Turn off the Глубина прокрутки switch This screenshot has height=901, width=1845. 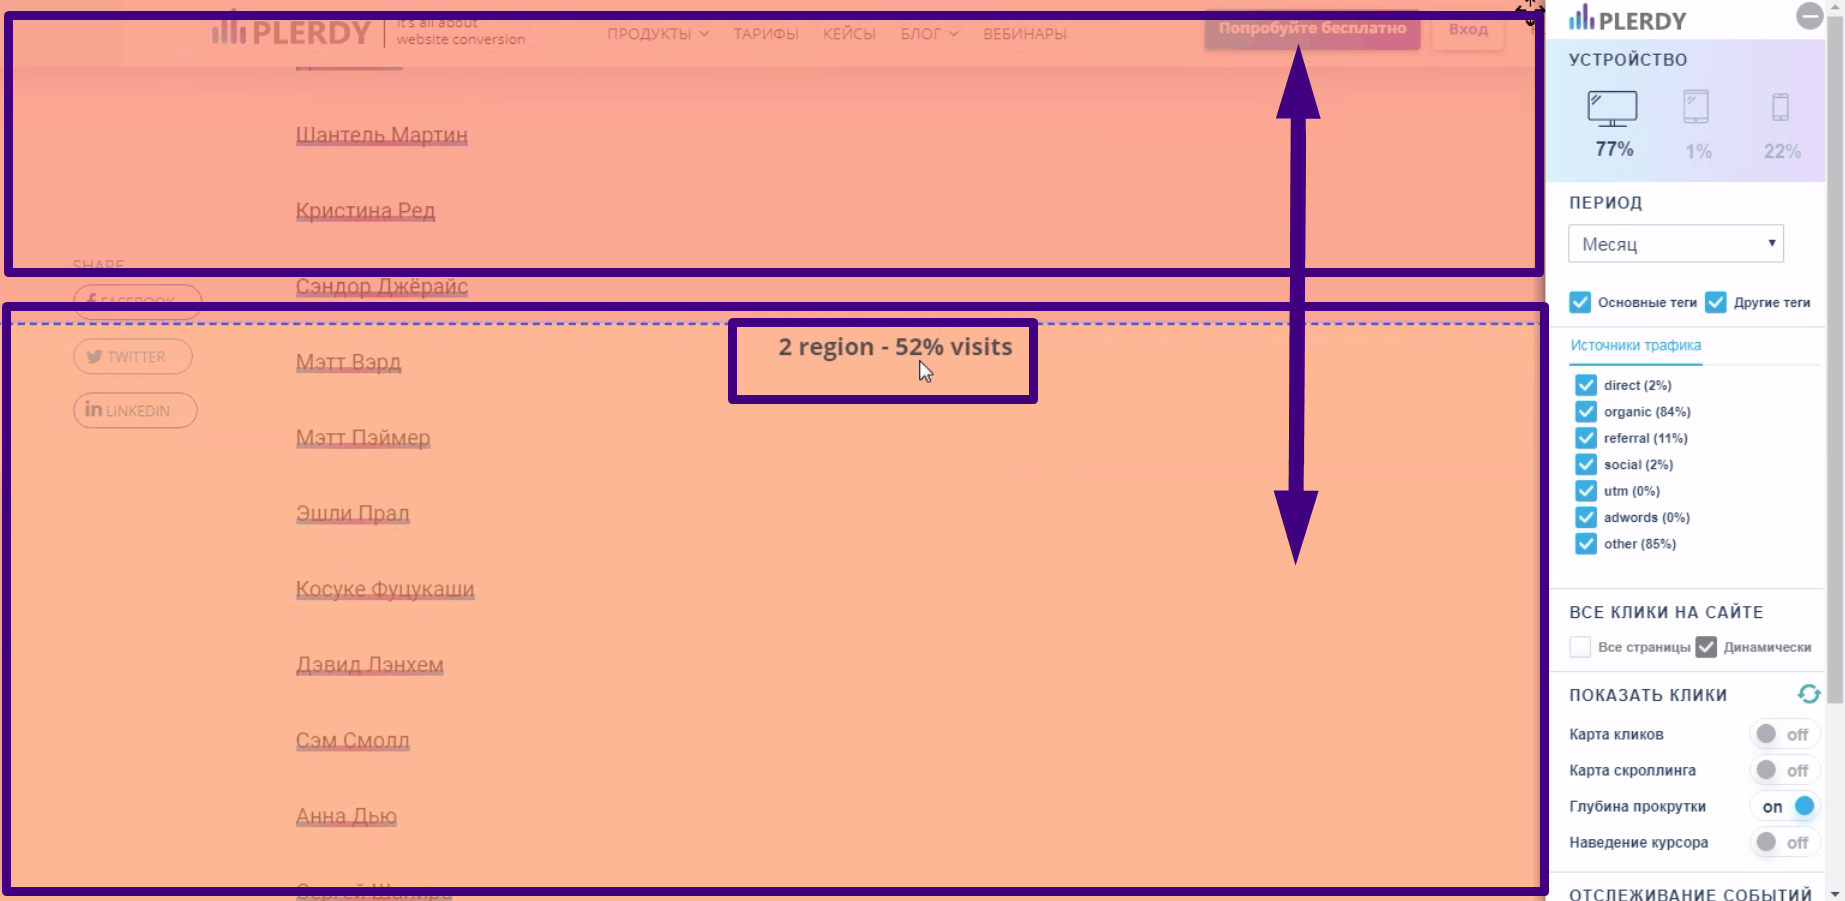(x=1784, y=806)
